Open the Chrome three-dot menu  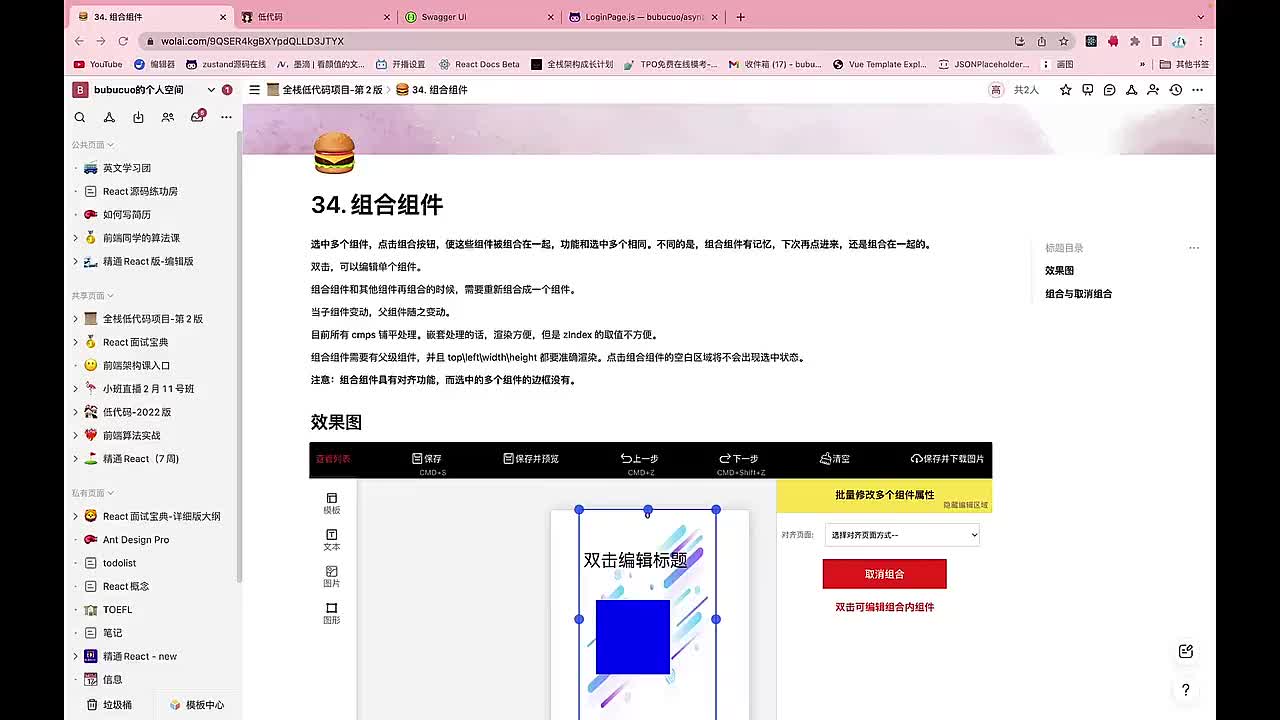[x=1201, y=41]
